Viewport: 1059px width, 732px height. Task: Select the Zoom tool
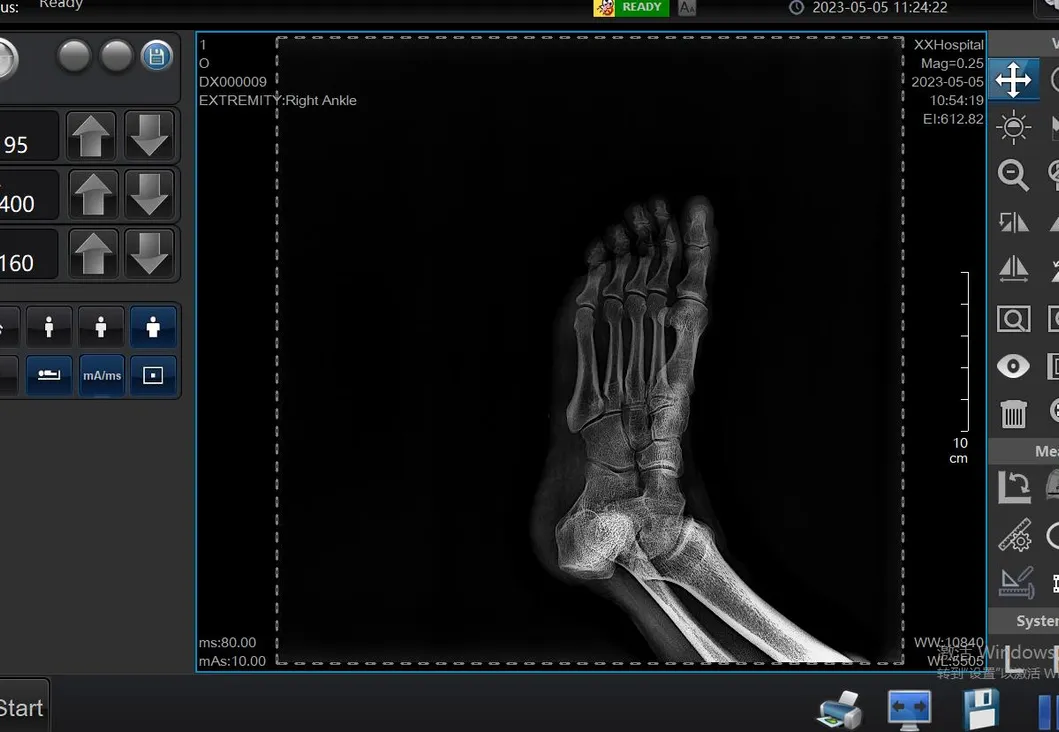(1013, 175)
